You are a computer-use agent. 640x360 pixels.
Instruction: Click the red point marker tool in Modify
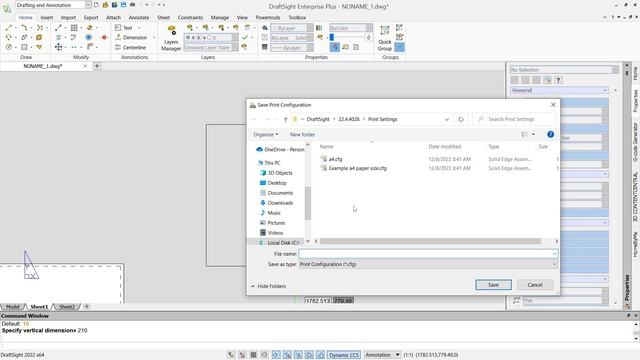pos(104,38)
